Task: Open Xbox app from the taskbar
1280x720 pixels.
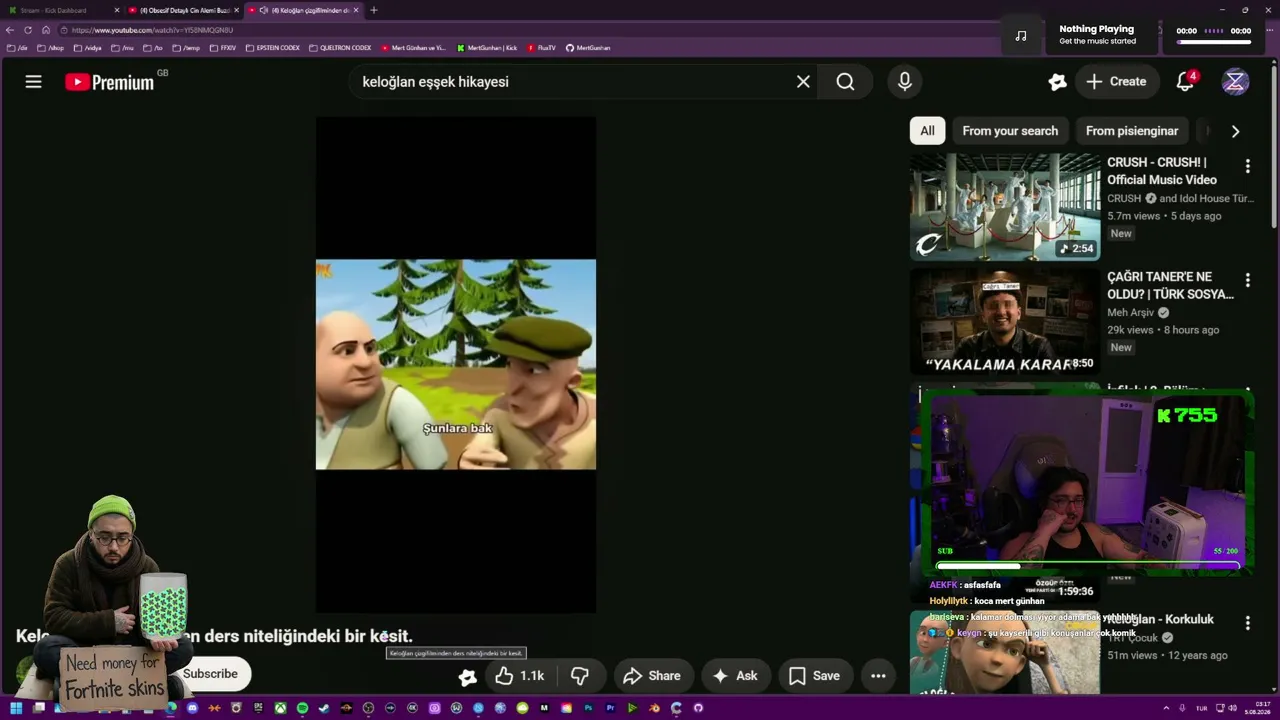Action: coord(280,708)
